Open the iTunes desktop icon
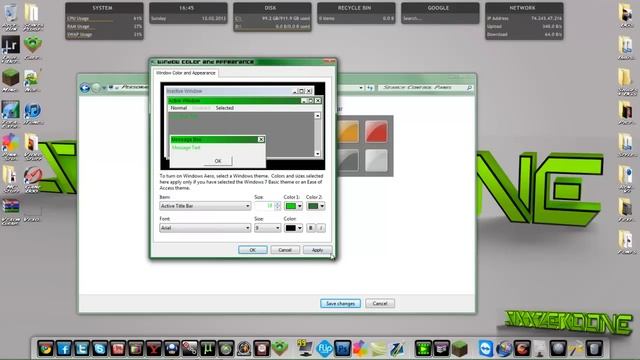Image resolution: width=640 pixels, height=360 pixels. coord(33,111)
